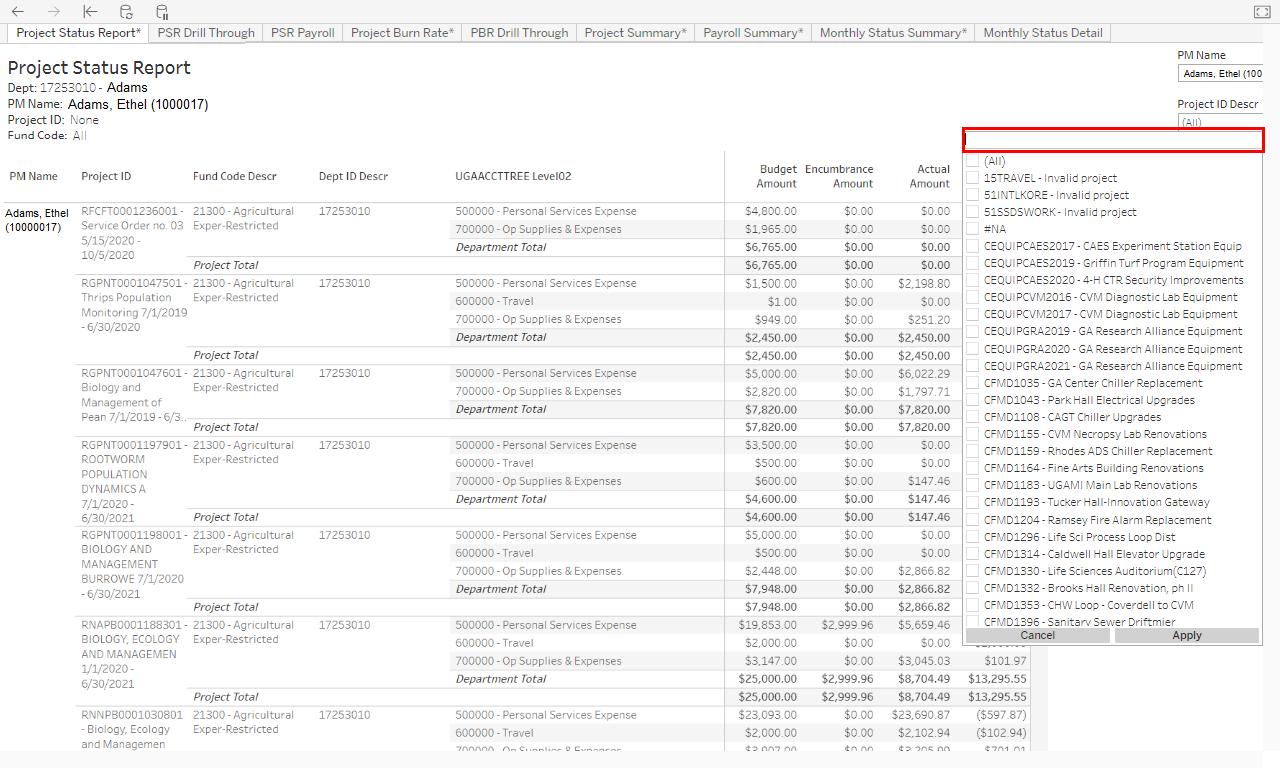Check CEQUIPCAES2019 - Griffin Turf Program Equipment
The image size is (1280, 768).
[x=972, y=263]
